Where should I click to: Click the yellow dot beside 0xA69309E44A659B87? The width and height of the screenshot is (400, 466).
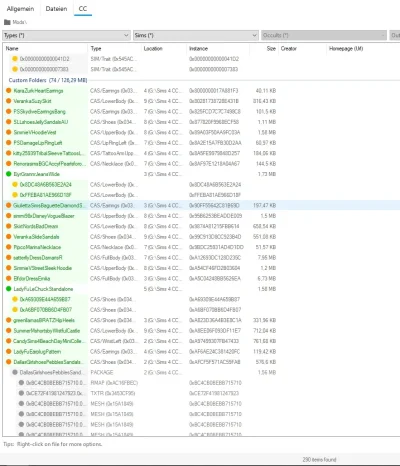click(15, 299)
